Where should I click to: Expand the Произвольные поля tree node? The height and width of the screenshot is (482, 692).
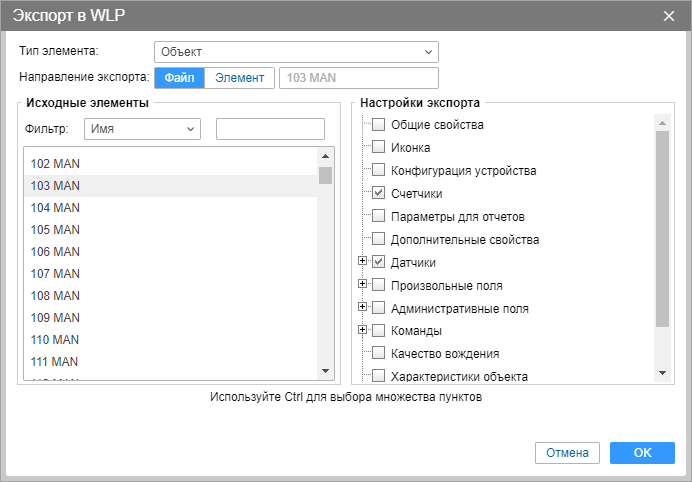pyautogui.click(x=363, y=284)
